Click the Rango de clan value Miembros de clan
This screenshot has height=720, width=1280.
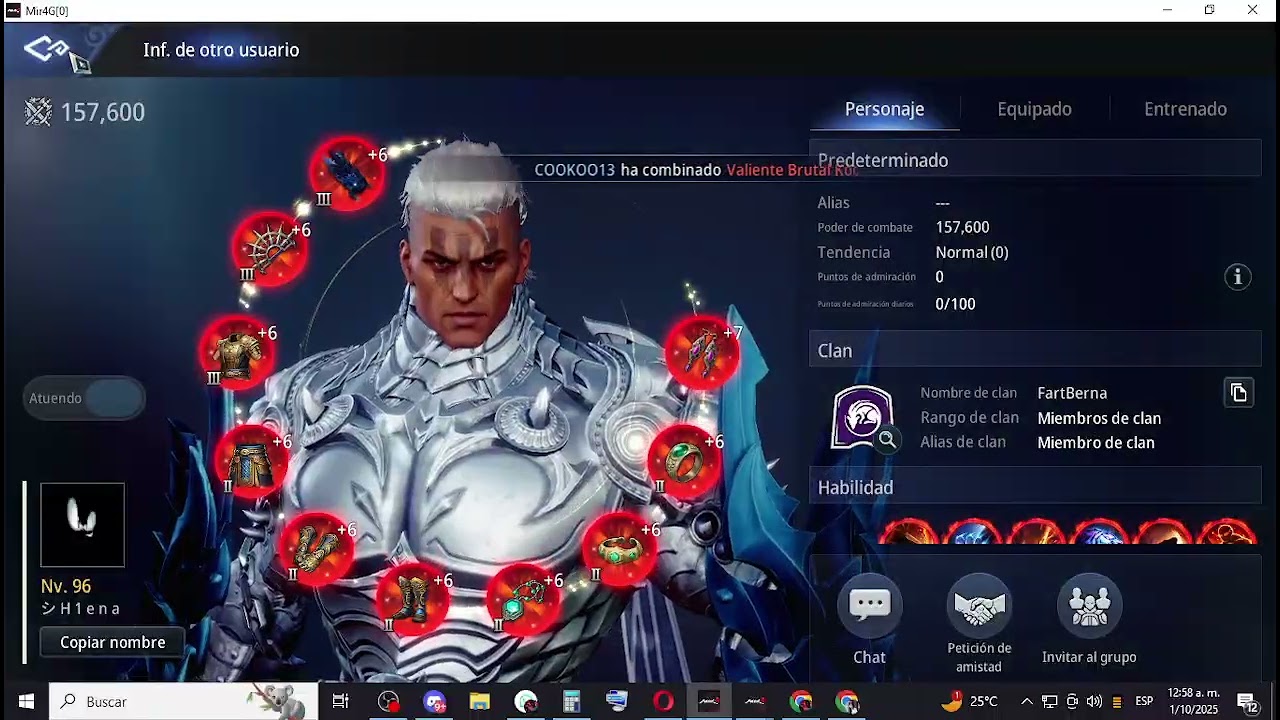(1099, 418)
